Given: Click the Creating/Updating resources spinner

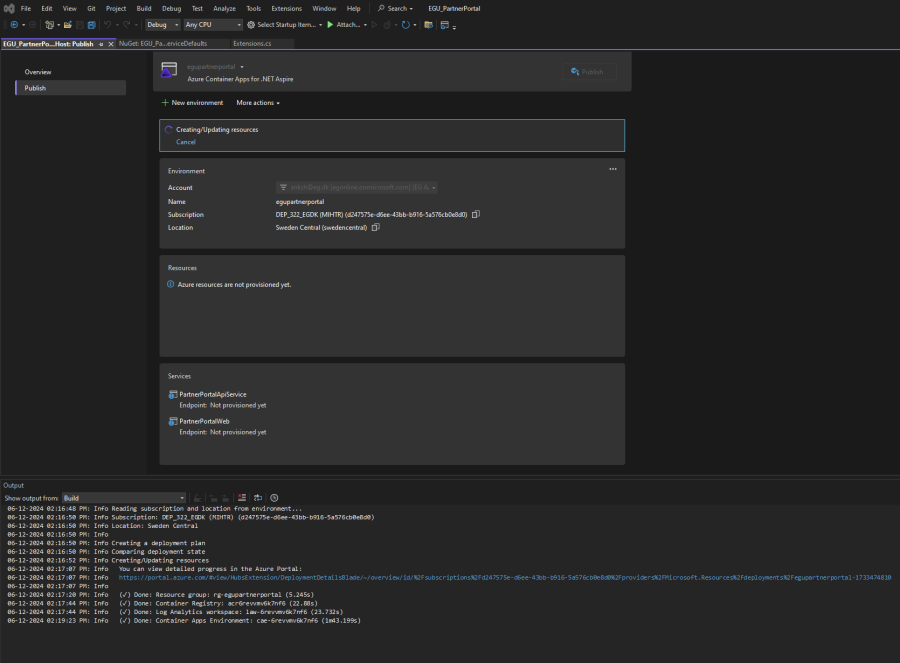Looking at the screenshot, I should tap(169, 130).
